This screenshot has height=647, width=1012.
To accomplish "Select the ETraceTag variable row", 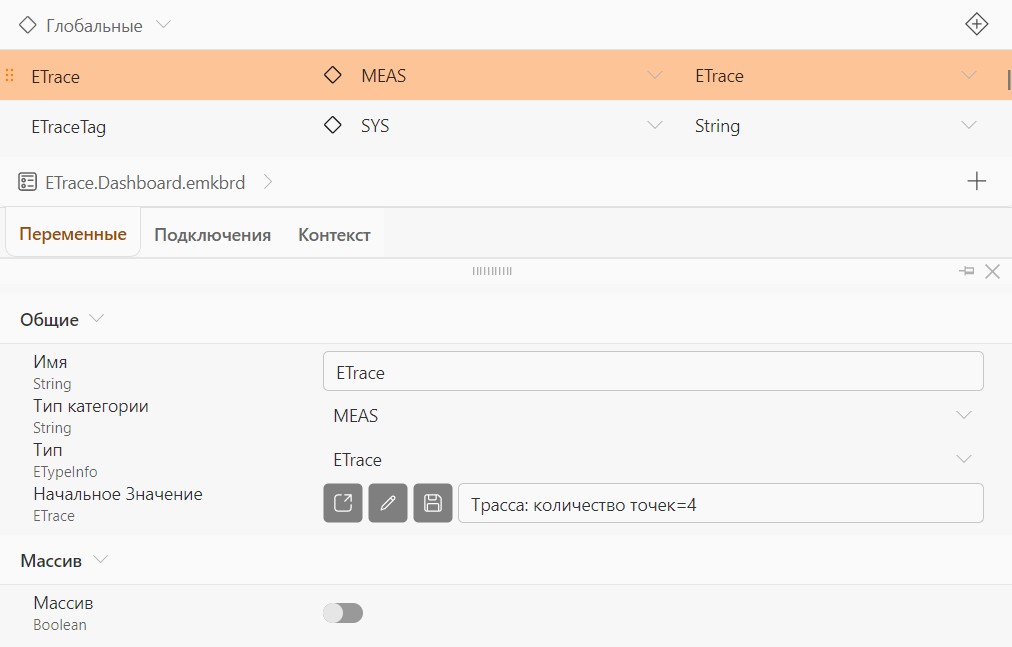I will point(506,126).
